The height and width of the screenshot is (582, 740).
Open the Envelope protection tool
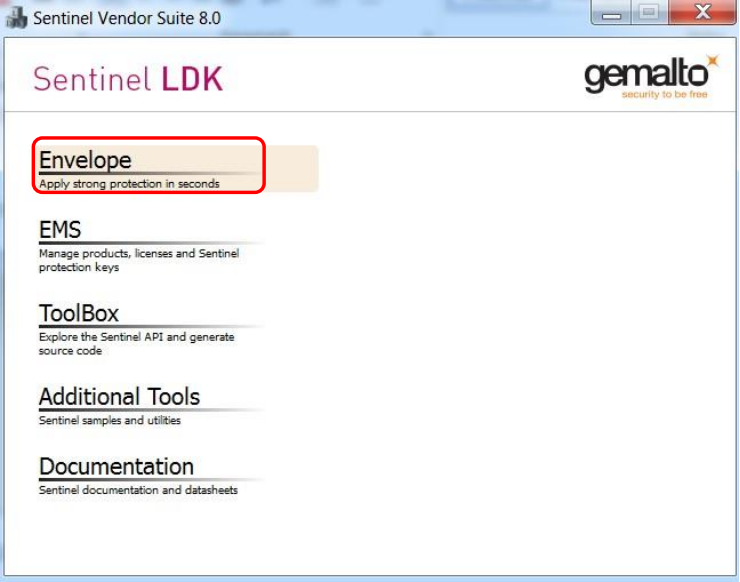coord(85,160)
